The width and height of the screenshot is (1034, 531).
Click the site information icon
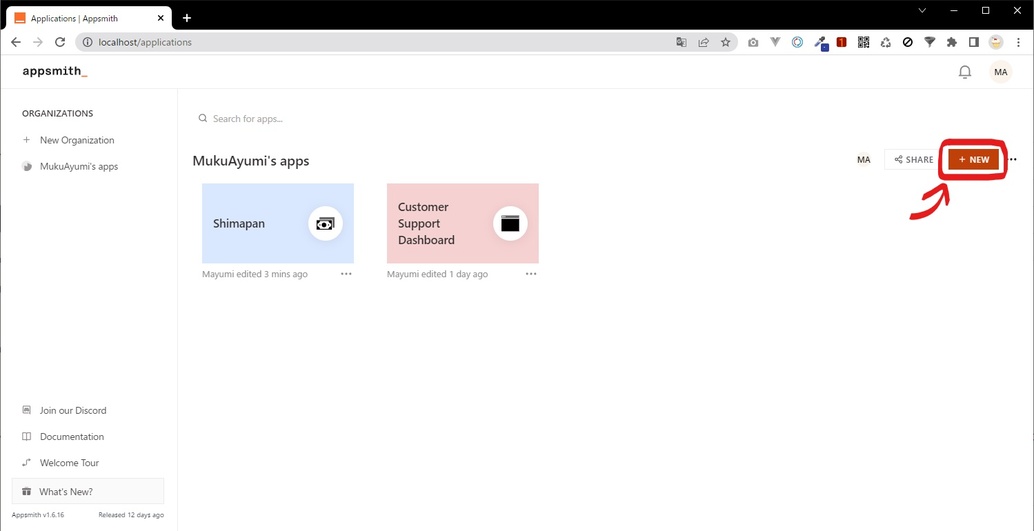tap(87, 42)
